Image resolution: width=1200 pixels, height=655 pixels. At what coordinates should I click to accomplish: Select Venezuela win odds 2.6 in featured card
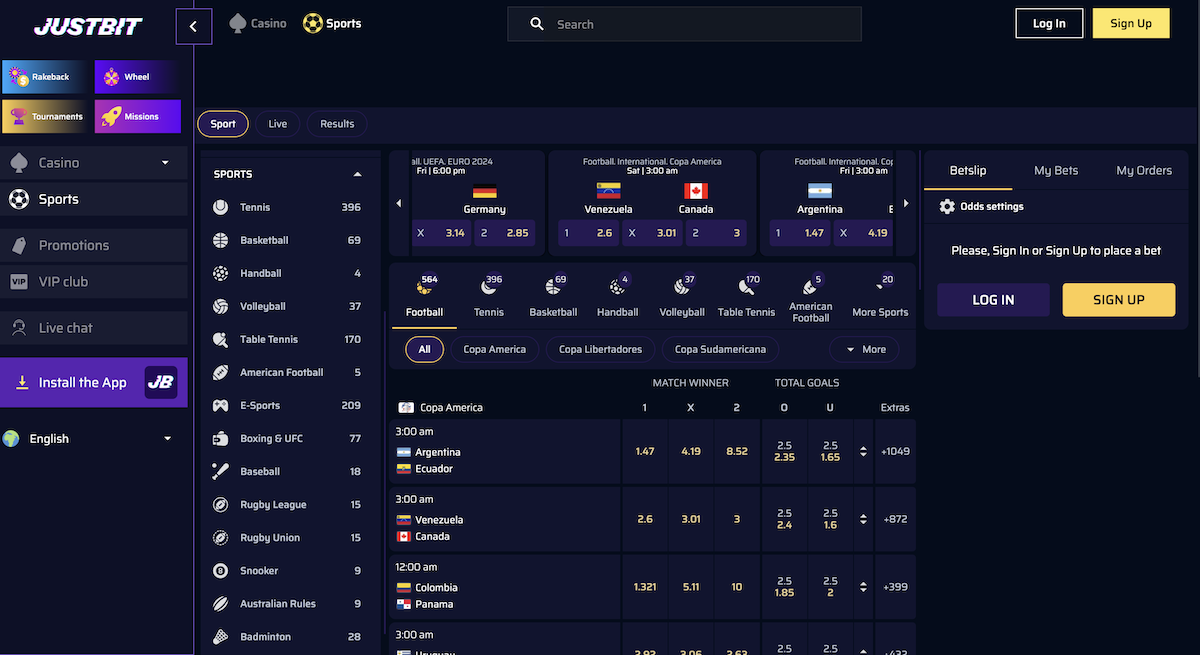(x=590, y=233)
